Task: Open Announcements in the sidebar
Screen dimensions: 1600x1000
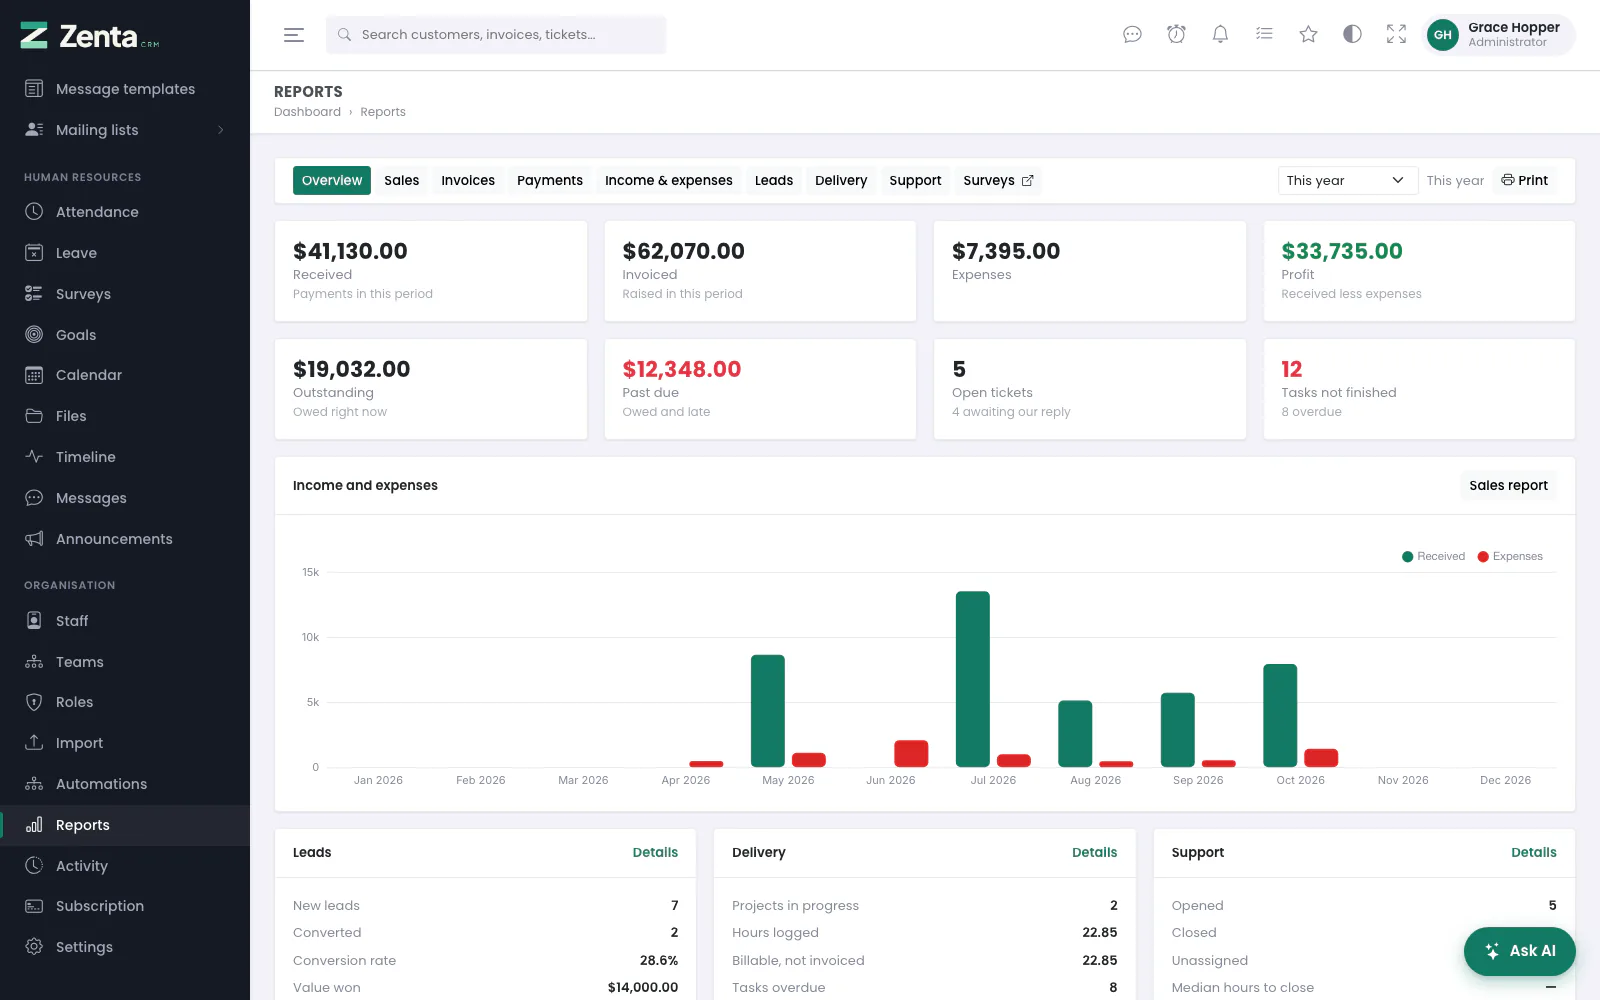Action: 125,539
